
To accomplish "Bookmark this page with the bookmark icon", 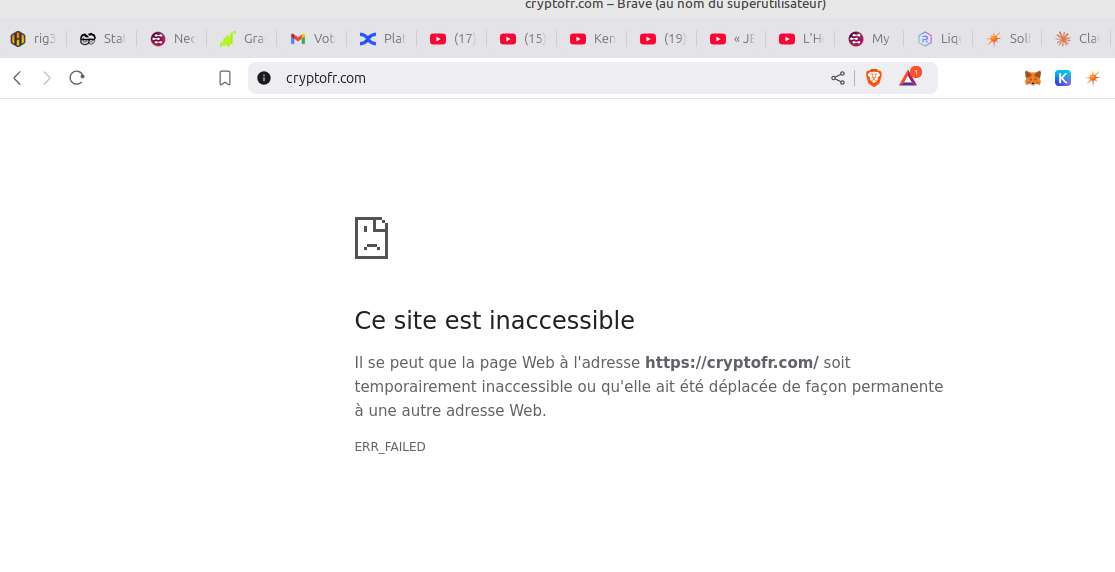I will [x=225, y=78].
